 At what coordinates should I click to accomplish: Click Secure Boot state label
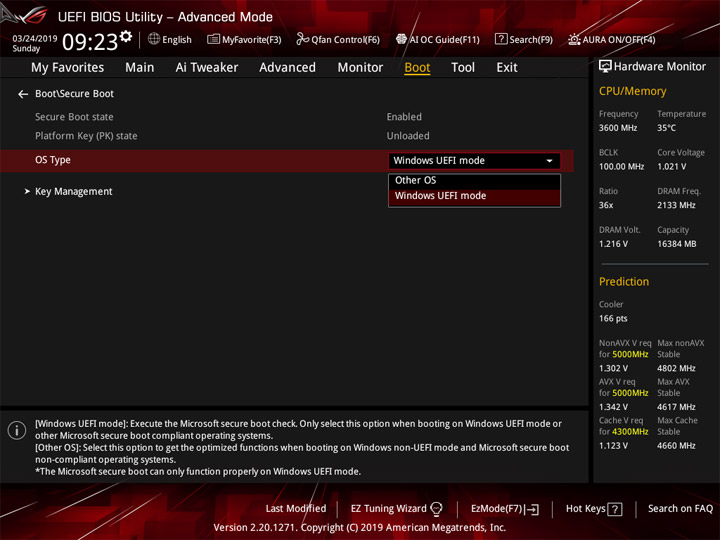74,117
